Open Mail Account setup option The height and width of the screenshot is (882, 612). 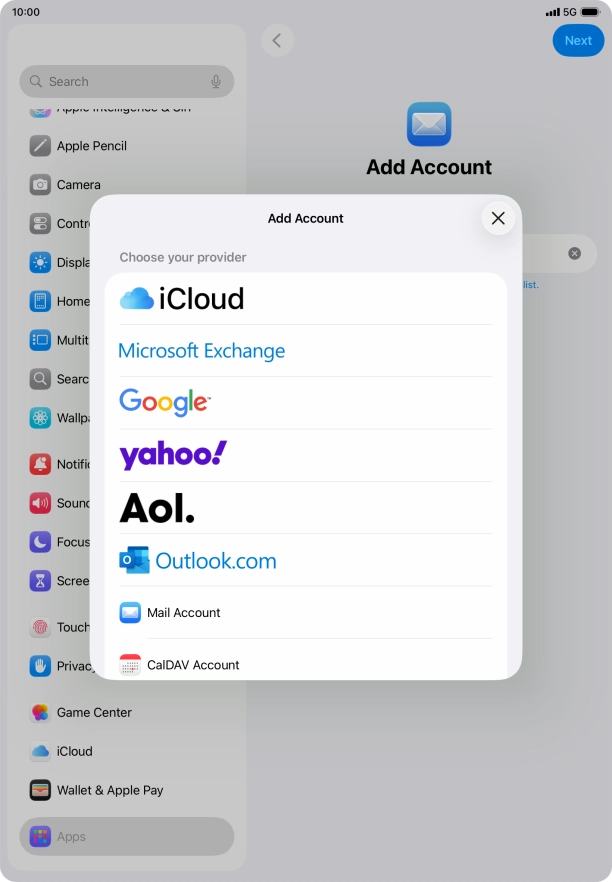click(x=184, y=613)
